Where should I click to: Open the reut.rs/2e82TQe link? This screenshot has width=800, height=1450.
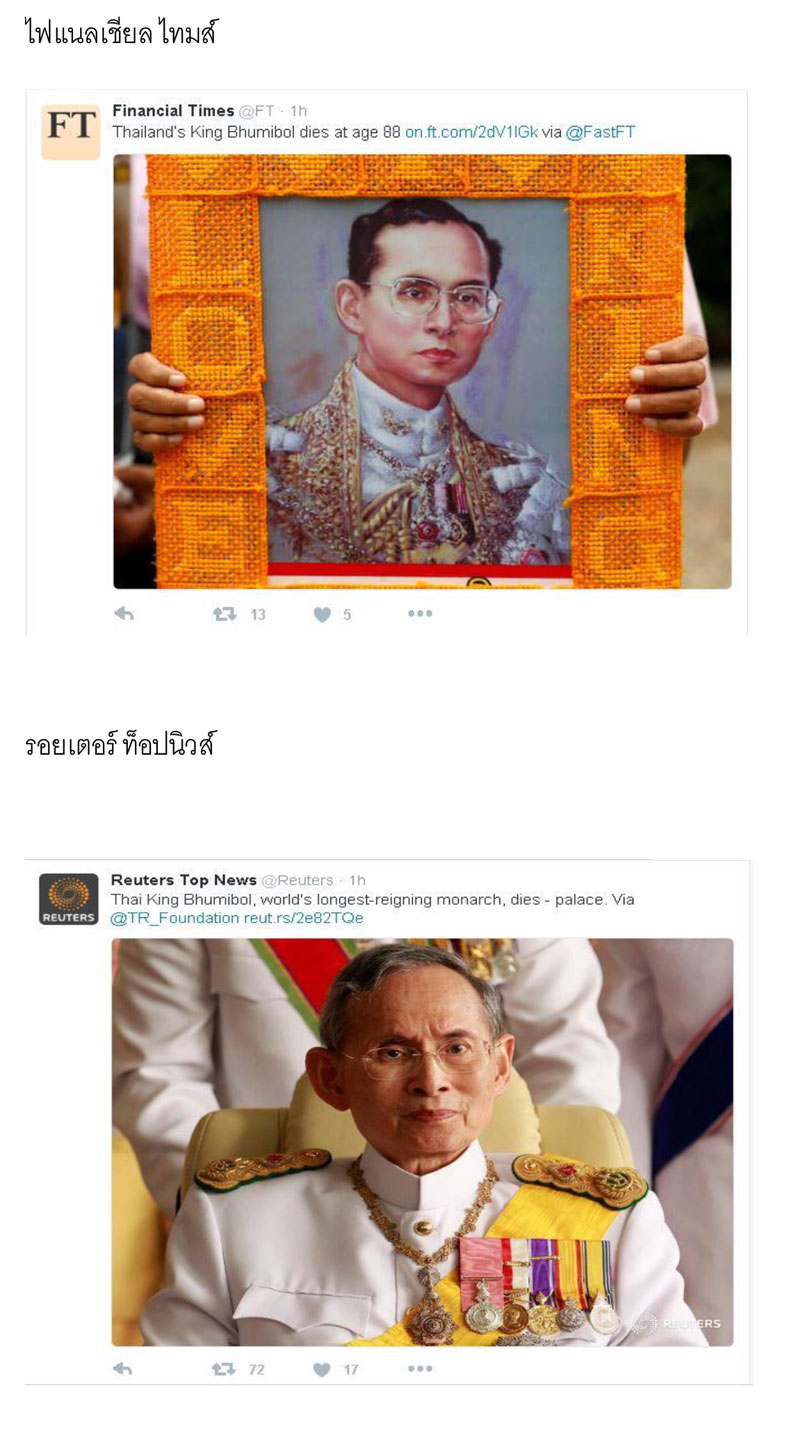click(304, 917)
